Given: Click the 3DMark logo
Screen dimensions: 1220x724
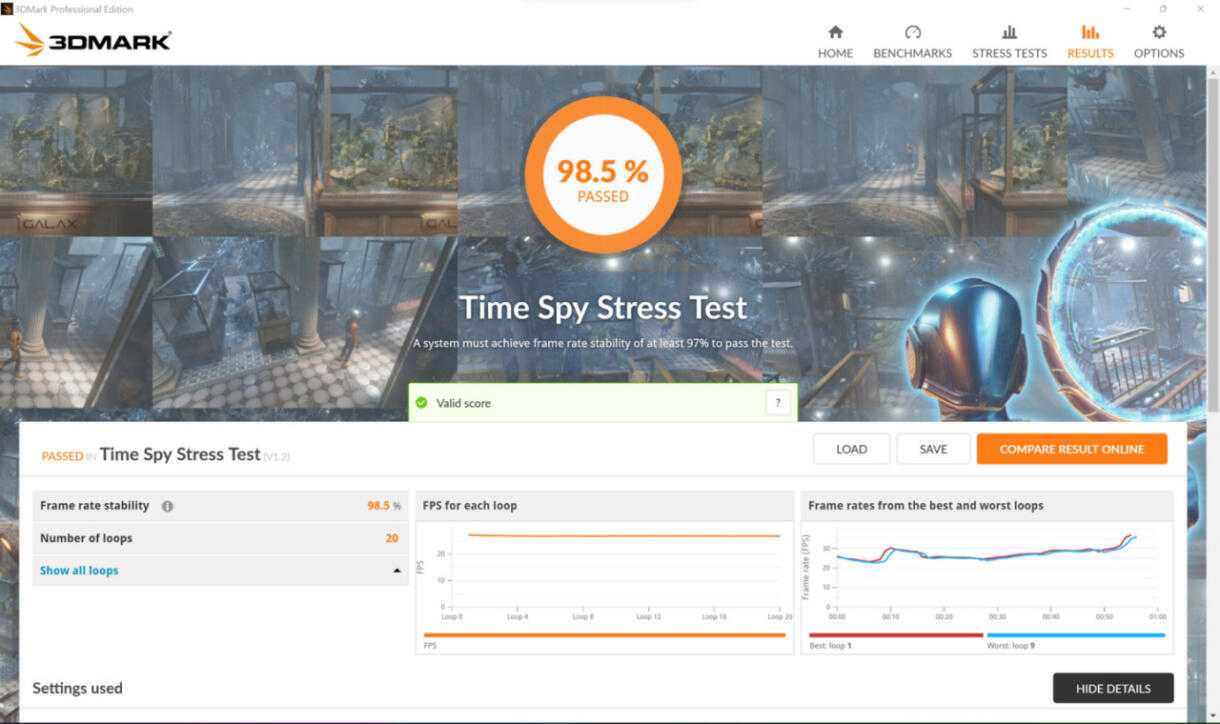Looking at the screenshot, I should [94, 40].
